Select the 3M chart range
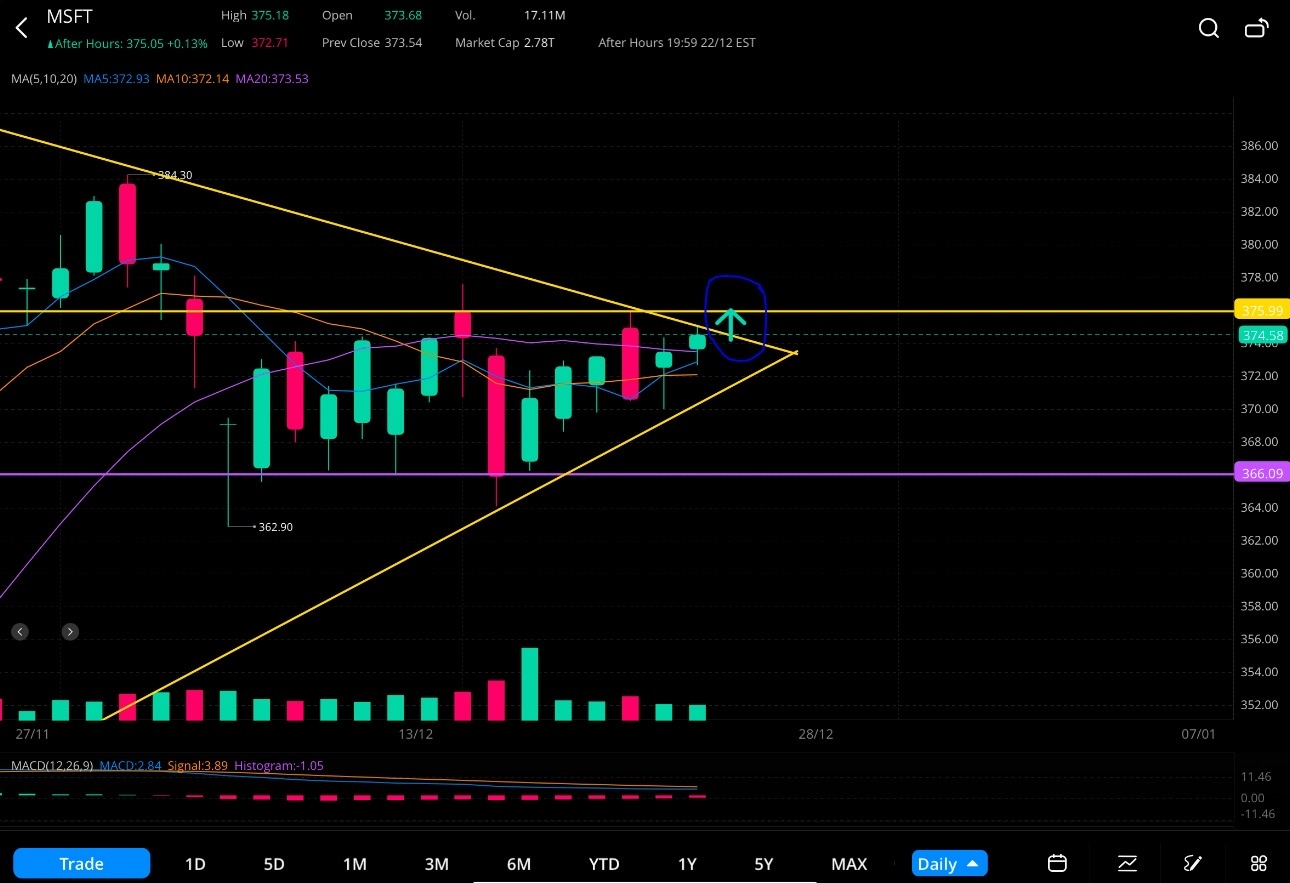The height and width of the screenshot is (883, 1290). coord(436,864)
